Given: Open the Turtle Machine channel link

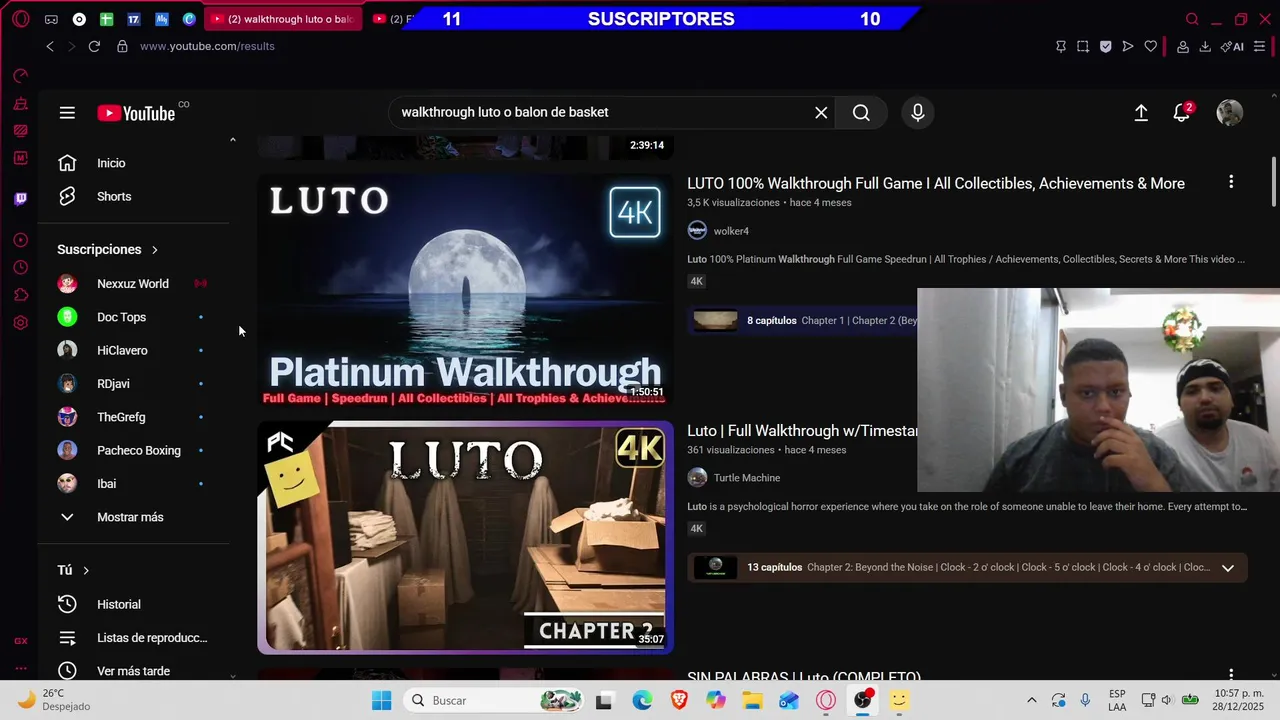Looking at the screenshot, I should click(746, 478).
